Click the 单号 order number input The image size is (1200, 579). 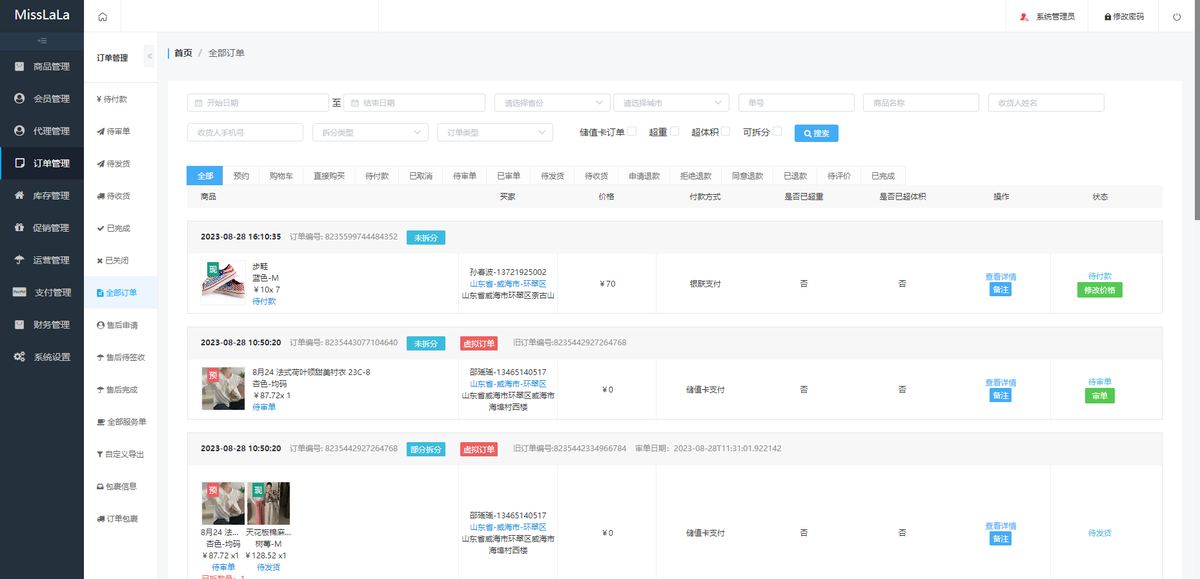pyautogui.click(x=796, y=102)
